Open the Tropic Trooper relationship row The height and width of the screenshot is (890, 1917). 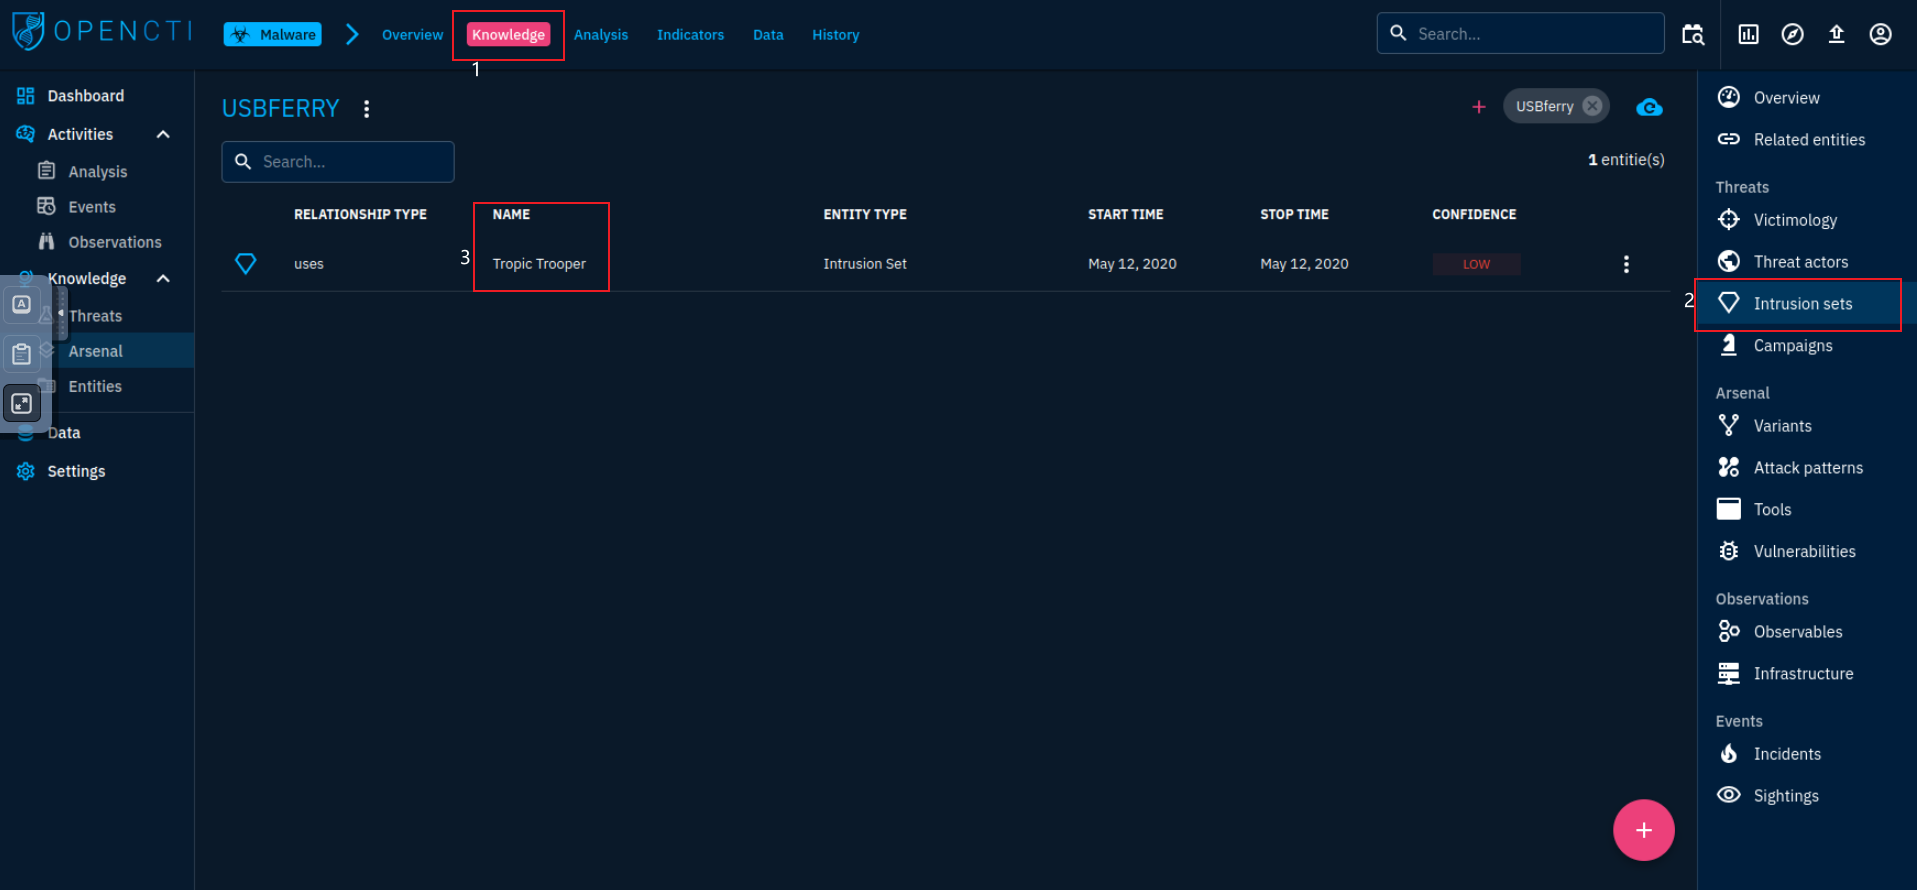[x=946, y=264]
